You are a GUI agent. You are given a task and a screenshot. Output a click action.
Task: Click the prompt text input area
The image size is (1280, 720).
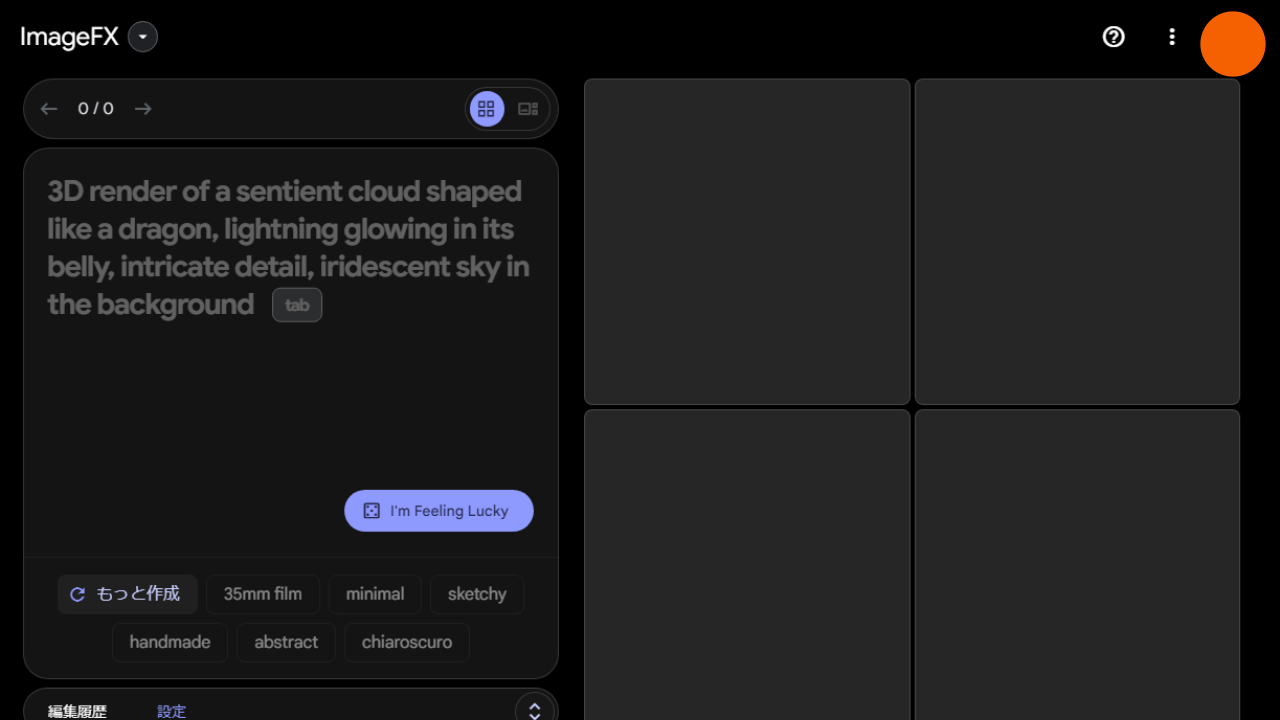[x=290, y=380]
